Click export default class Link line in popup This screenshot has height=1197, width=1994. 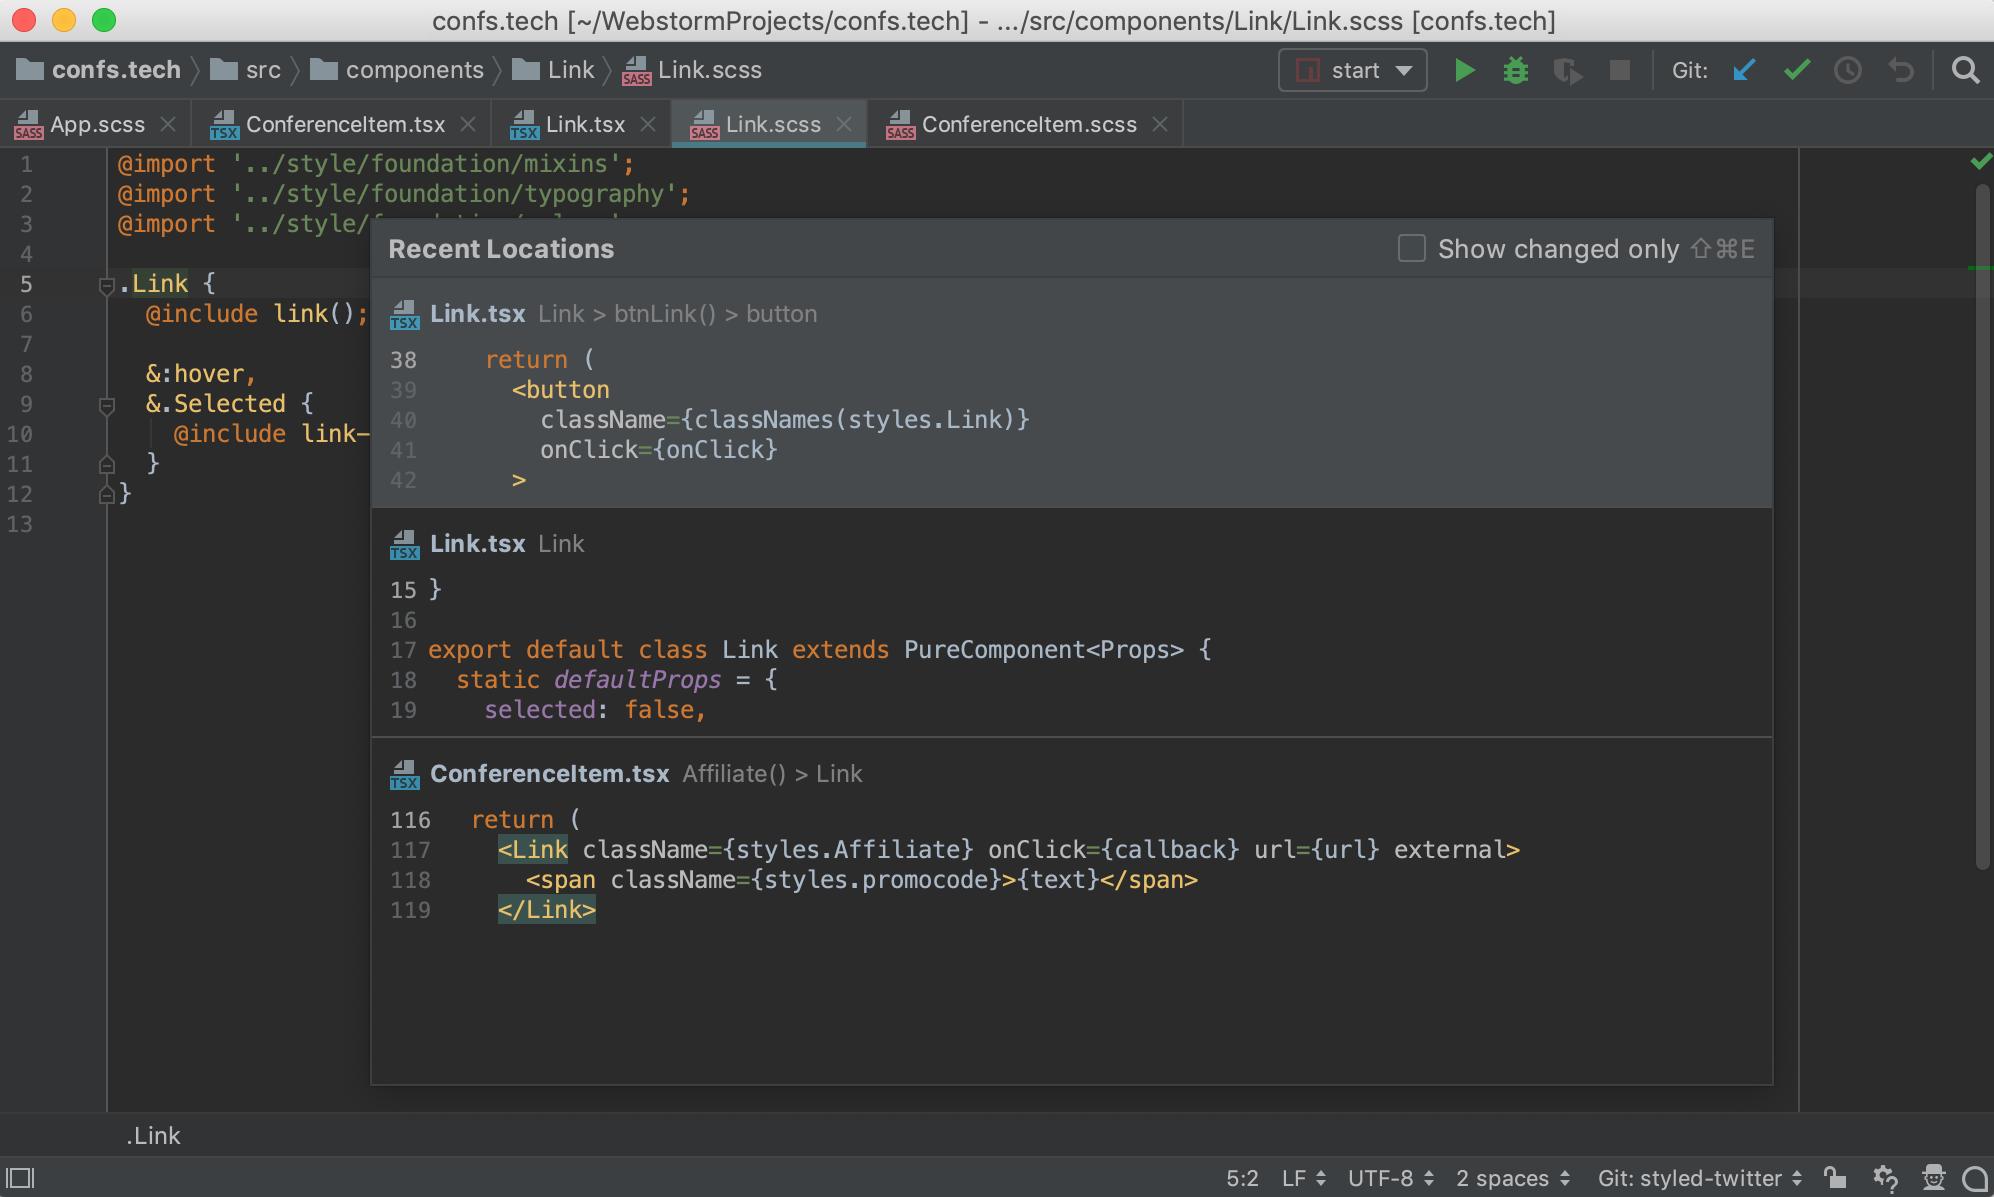[820, 650]
